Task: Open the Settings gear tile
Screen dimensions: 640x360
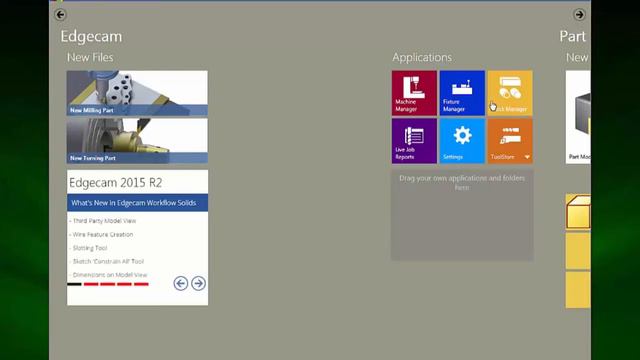Action: (x=462, y=141)
